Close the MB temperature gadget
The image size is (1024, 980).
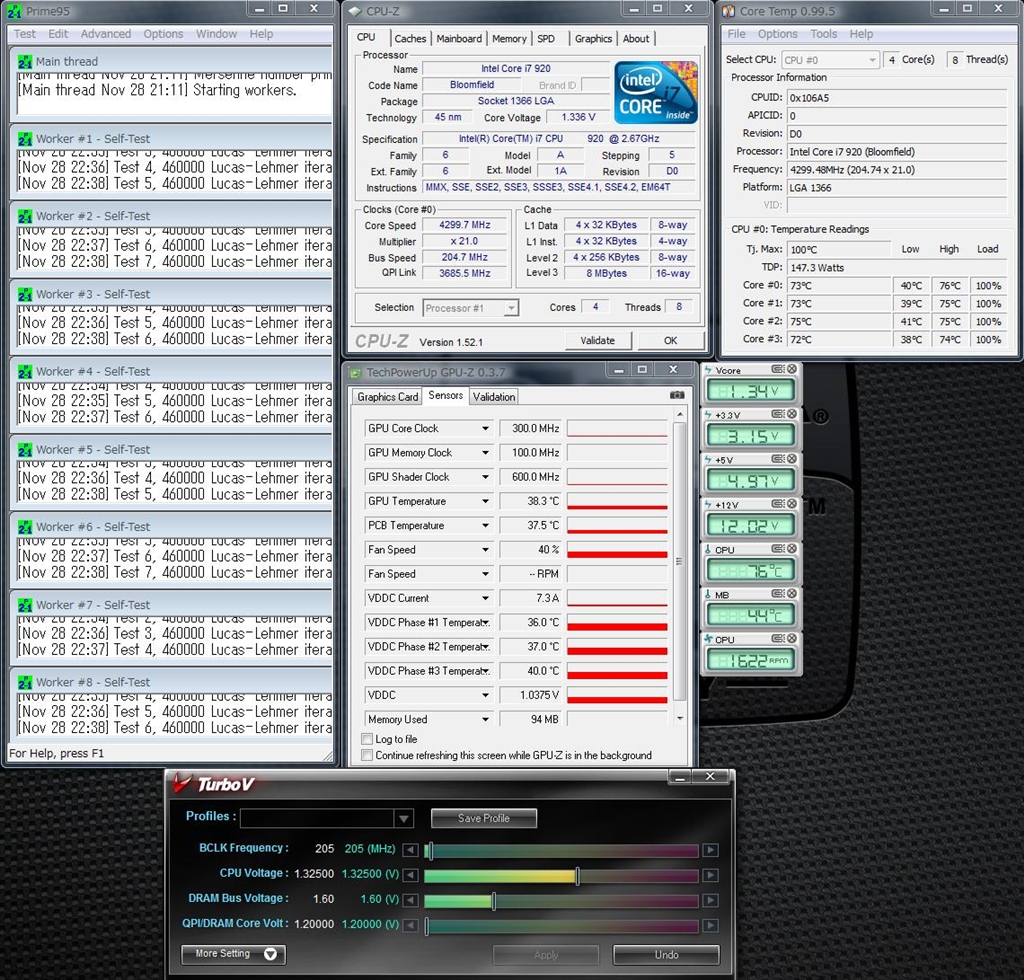click(792, 595)
